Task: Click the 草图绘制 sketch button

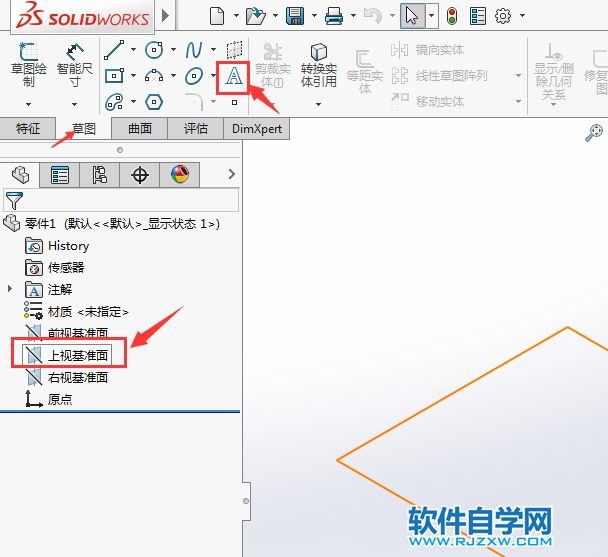Action: coord(29,64)
